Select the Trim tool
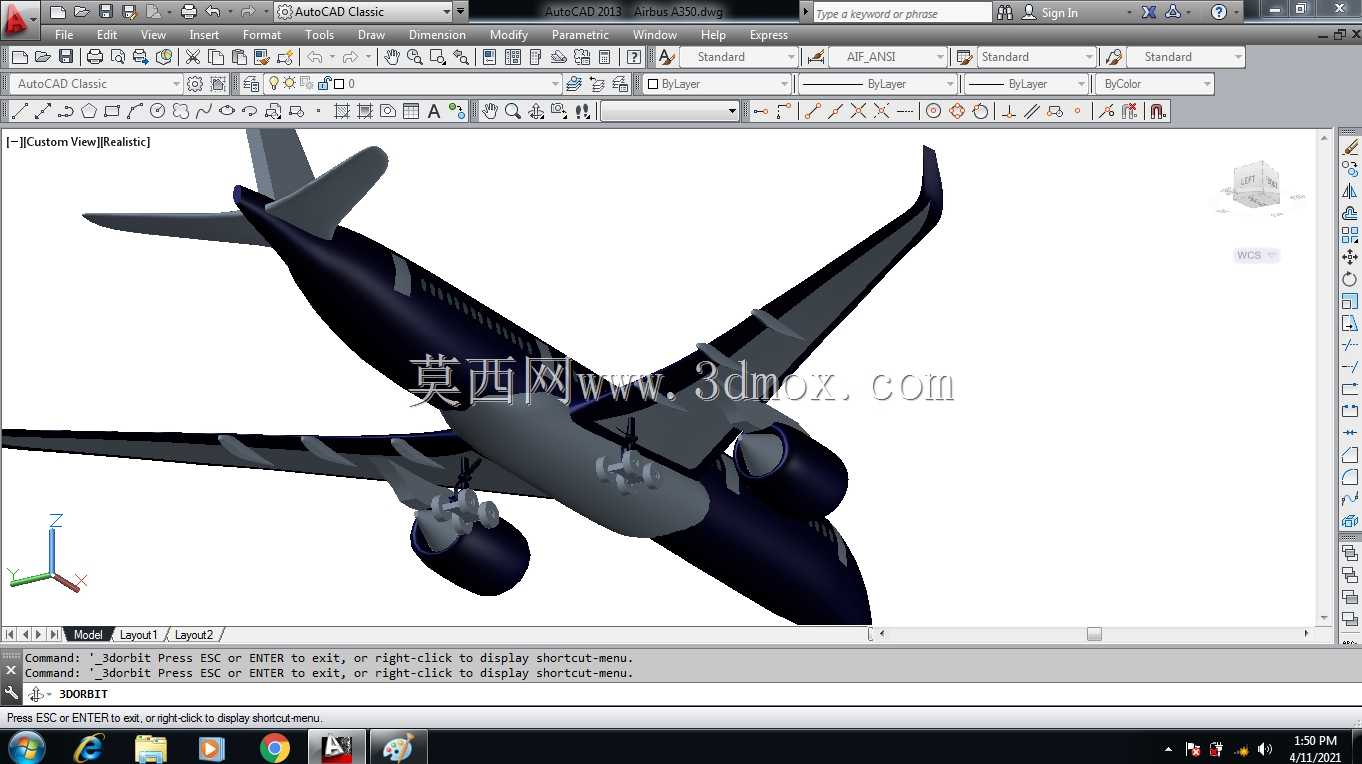The image size is (1362, 764). point(1350,345)
